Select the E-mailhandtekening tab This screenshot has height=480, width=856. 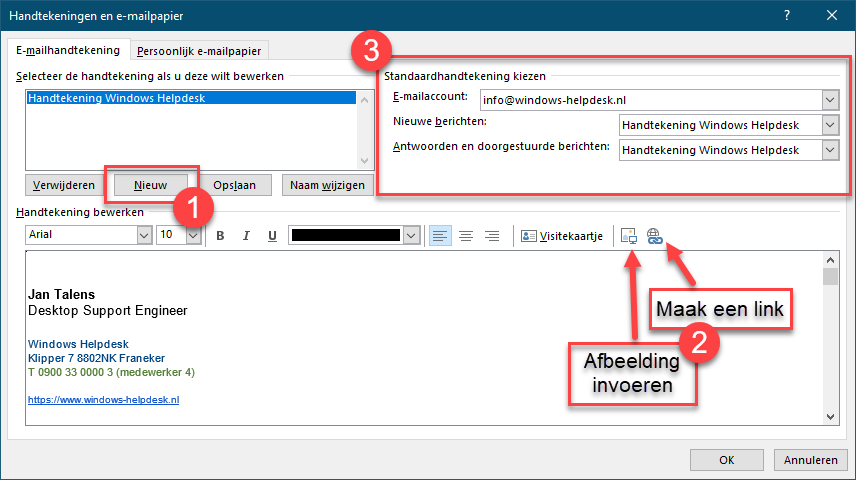pos(68,50)
